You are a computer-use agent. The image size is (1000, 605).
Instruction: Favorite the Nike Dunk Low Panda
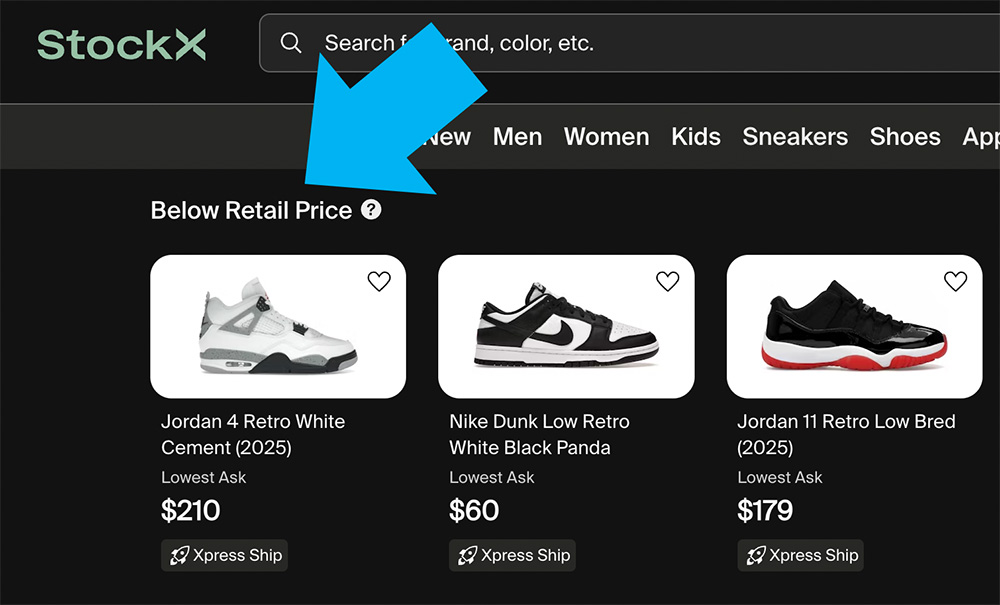[x=667, y=282]
